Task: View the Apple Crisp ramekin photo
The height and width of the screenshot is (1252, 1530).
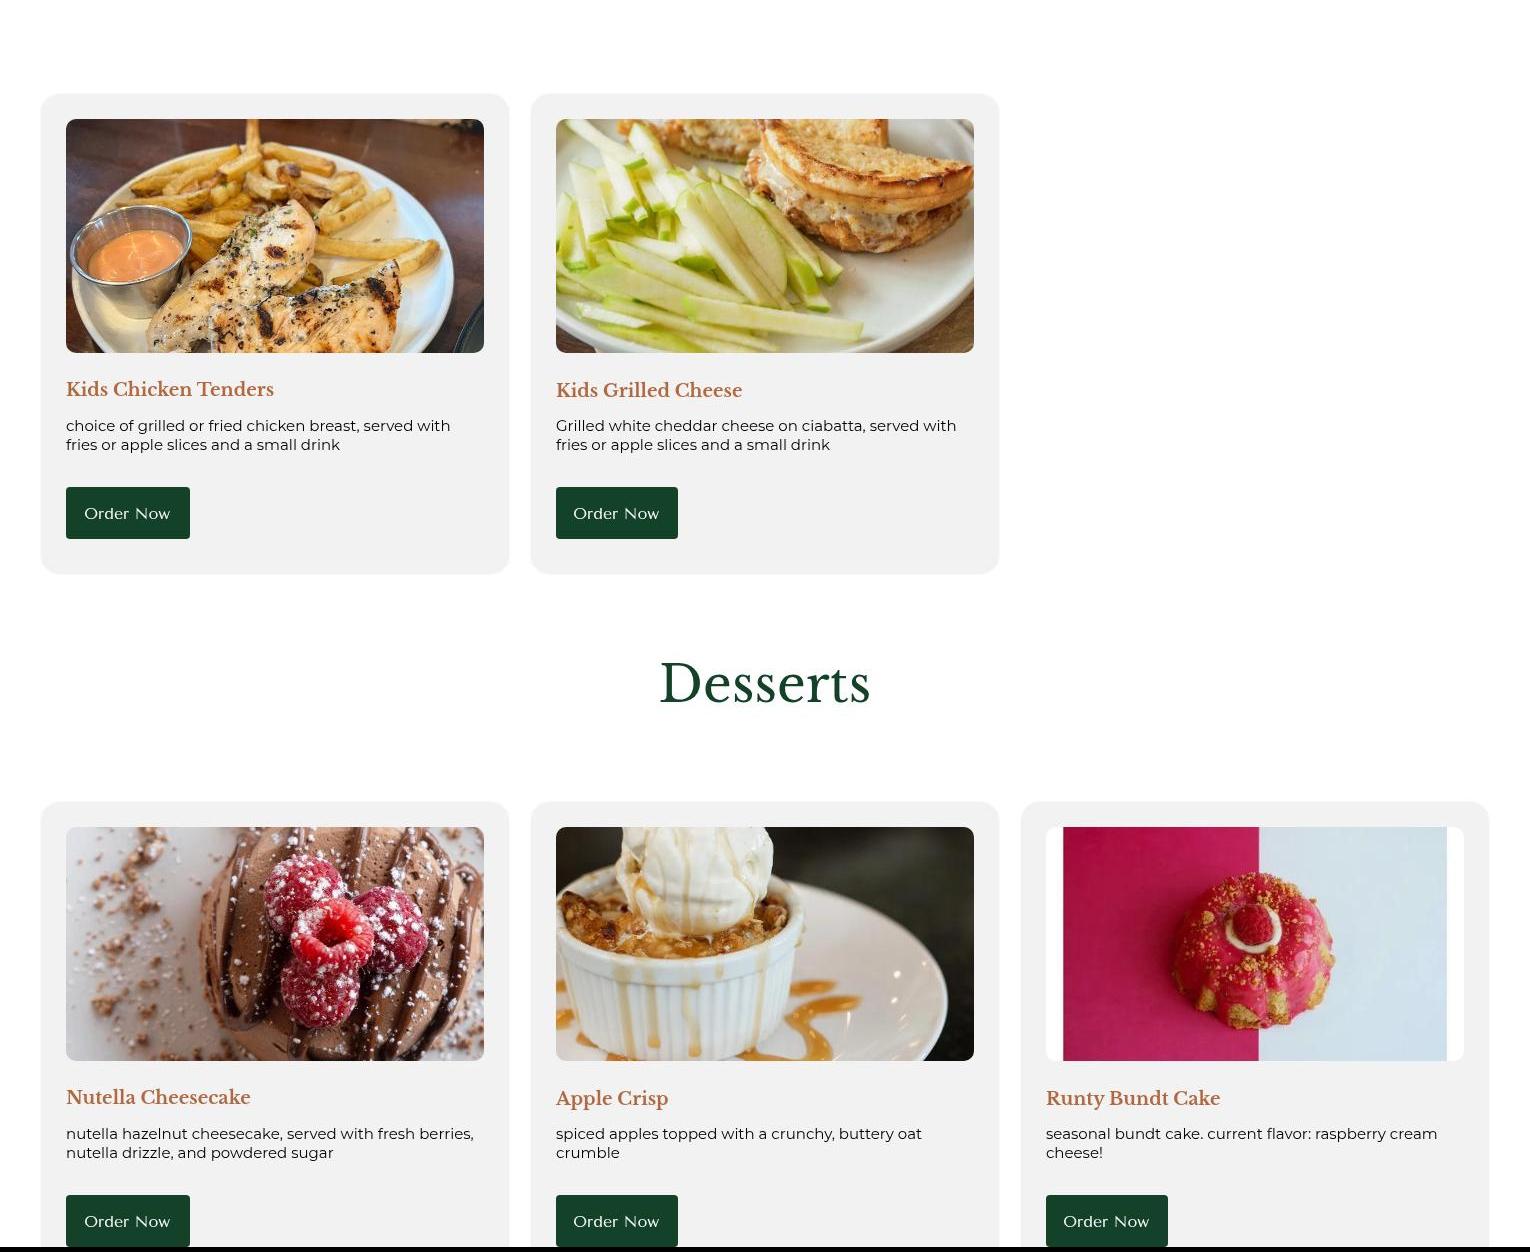Action: pos(765,944)
